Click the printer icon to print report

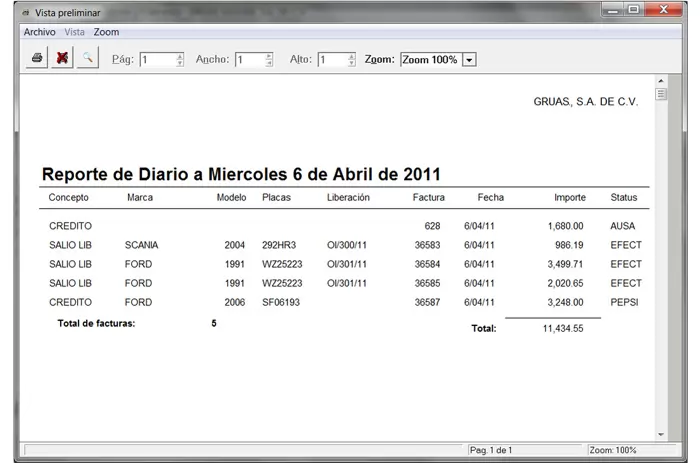click(37, 59)
